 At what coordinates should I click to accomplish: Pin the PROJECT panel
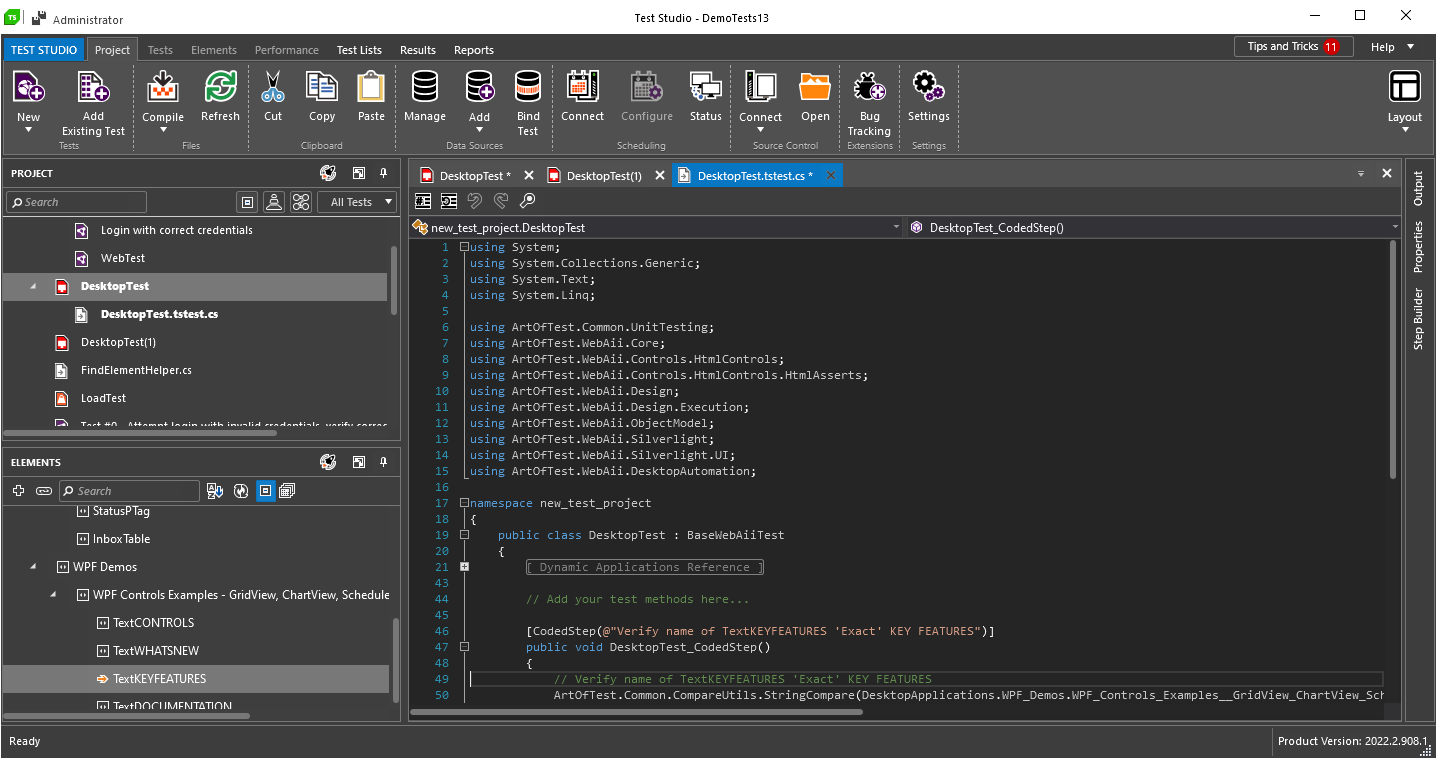[383, 173]
